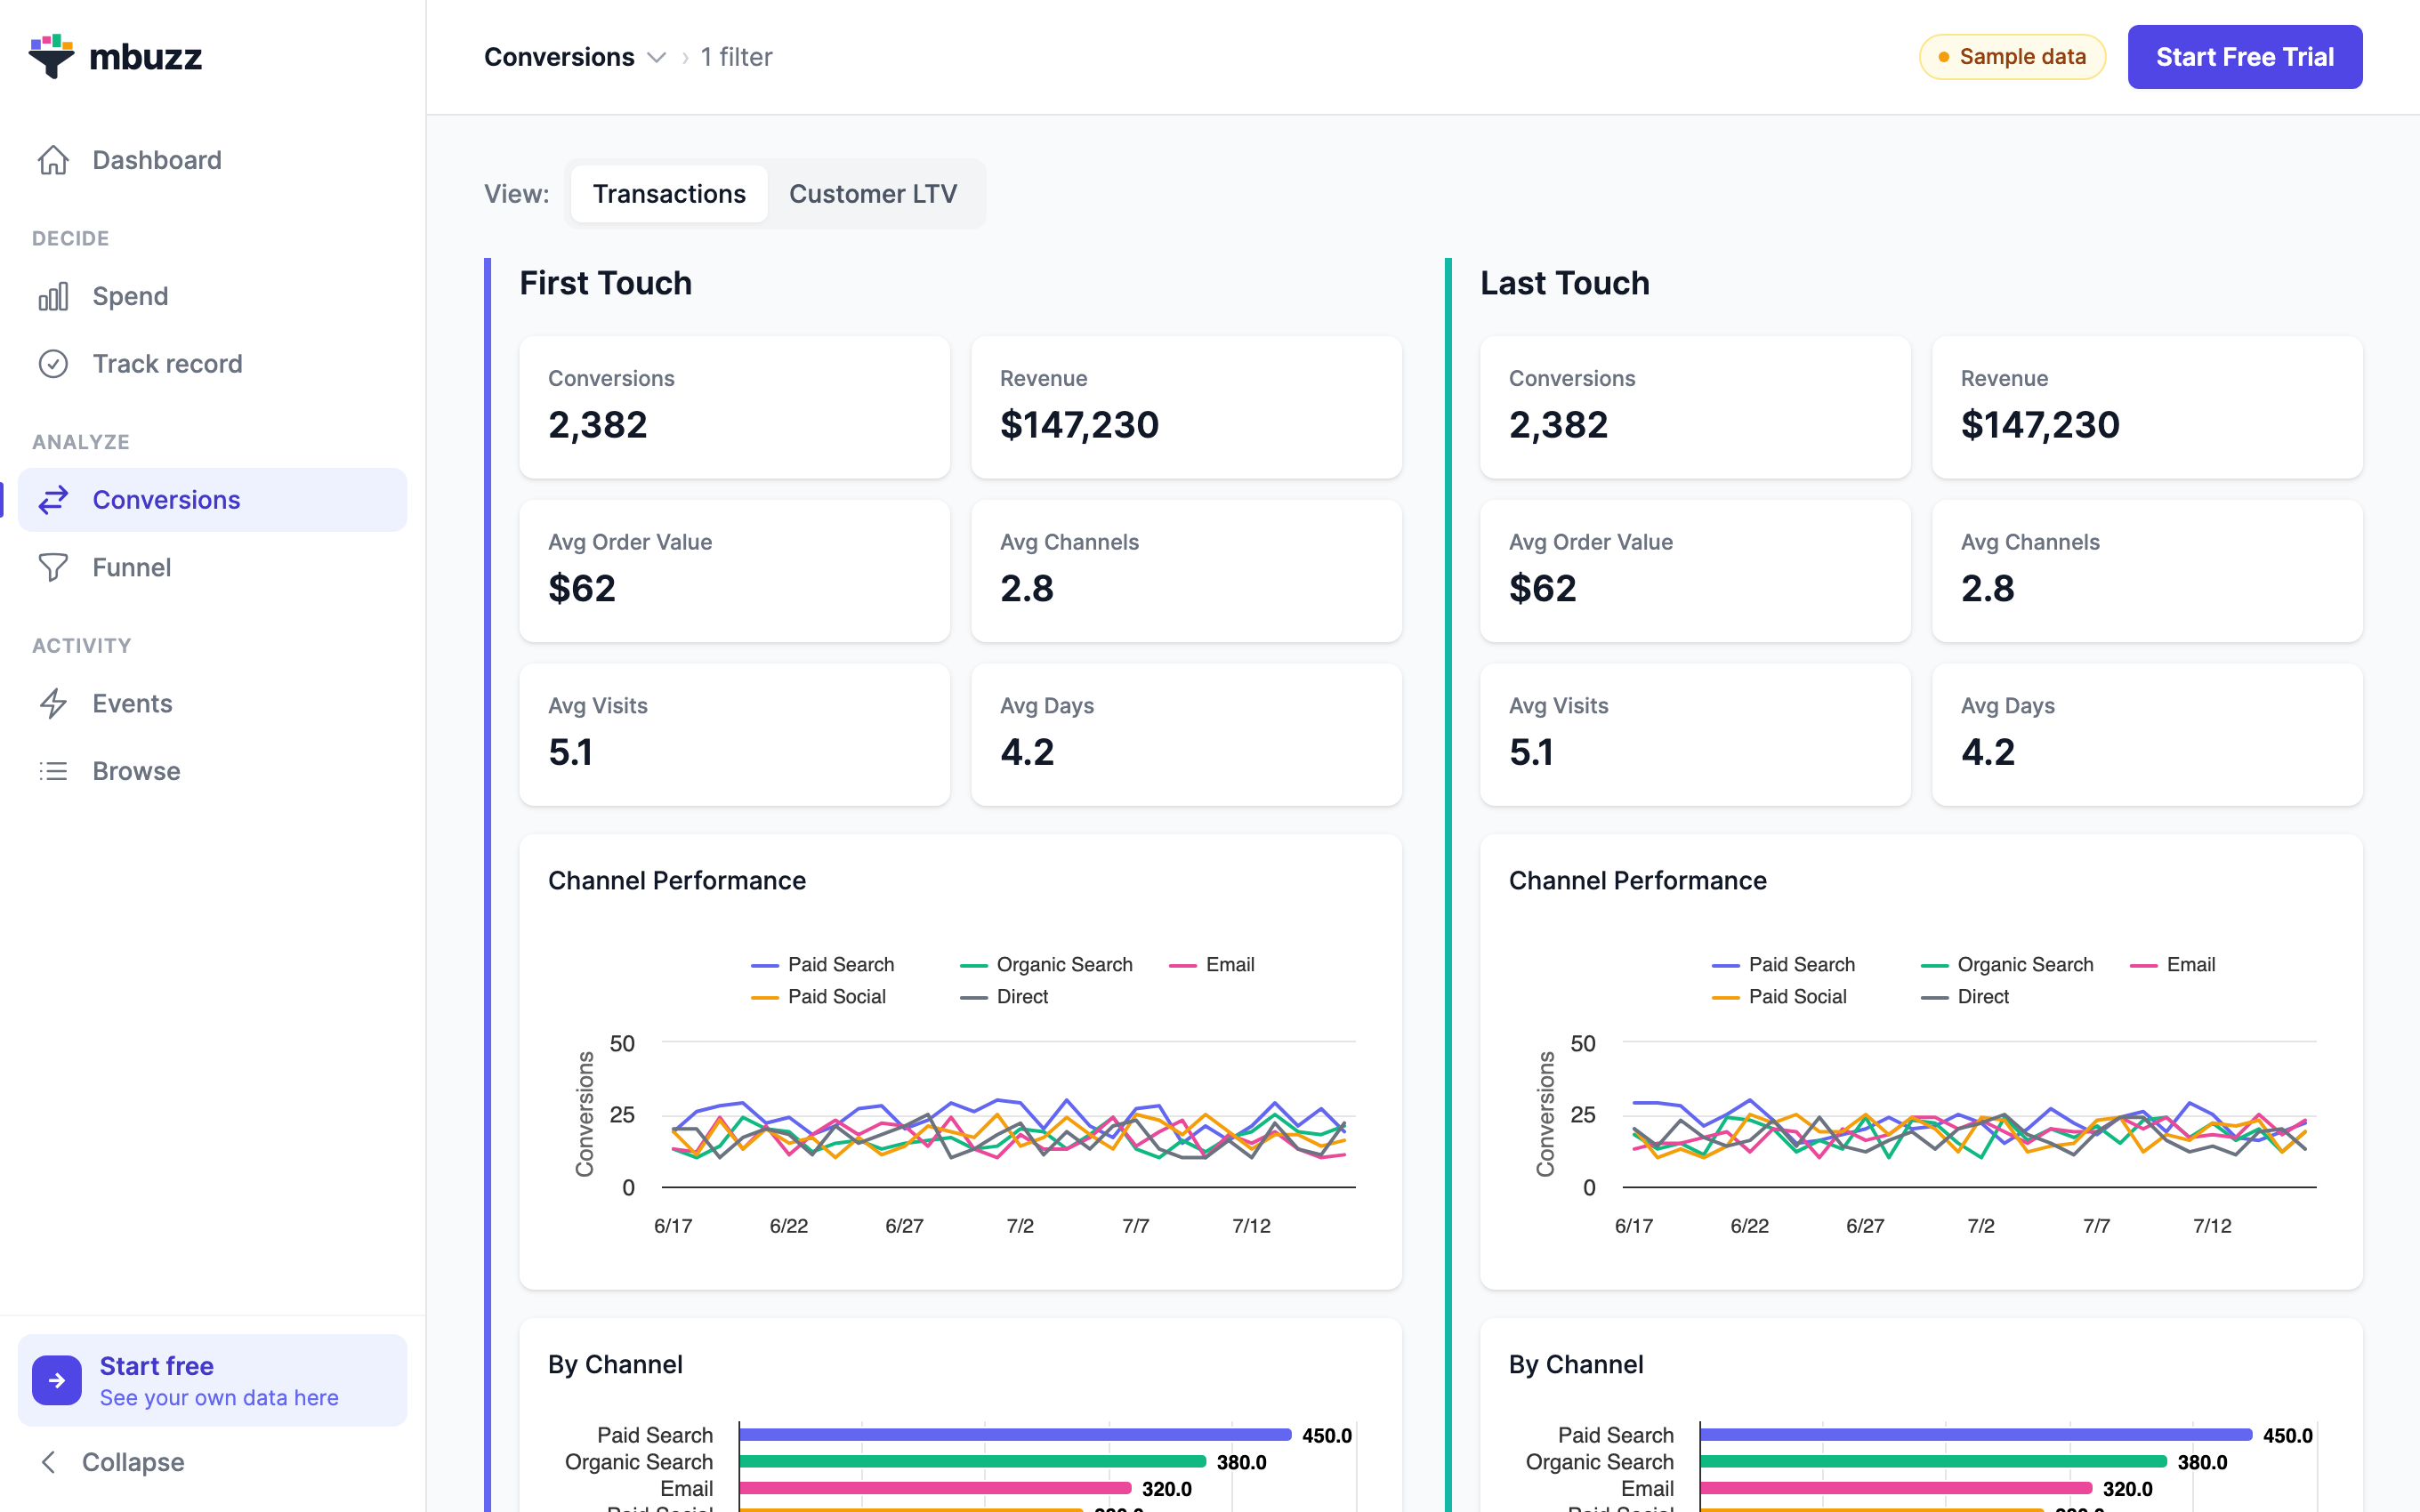Click Last Touch Avg Order Value $62 card

coord(1696,571)
